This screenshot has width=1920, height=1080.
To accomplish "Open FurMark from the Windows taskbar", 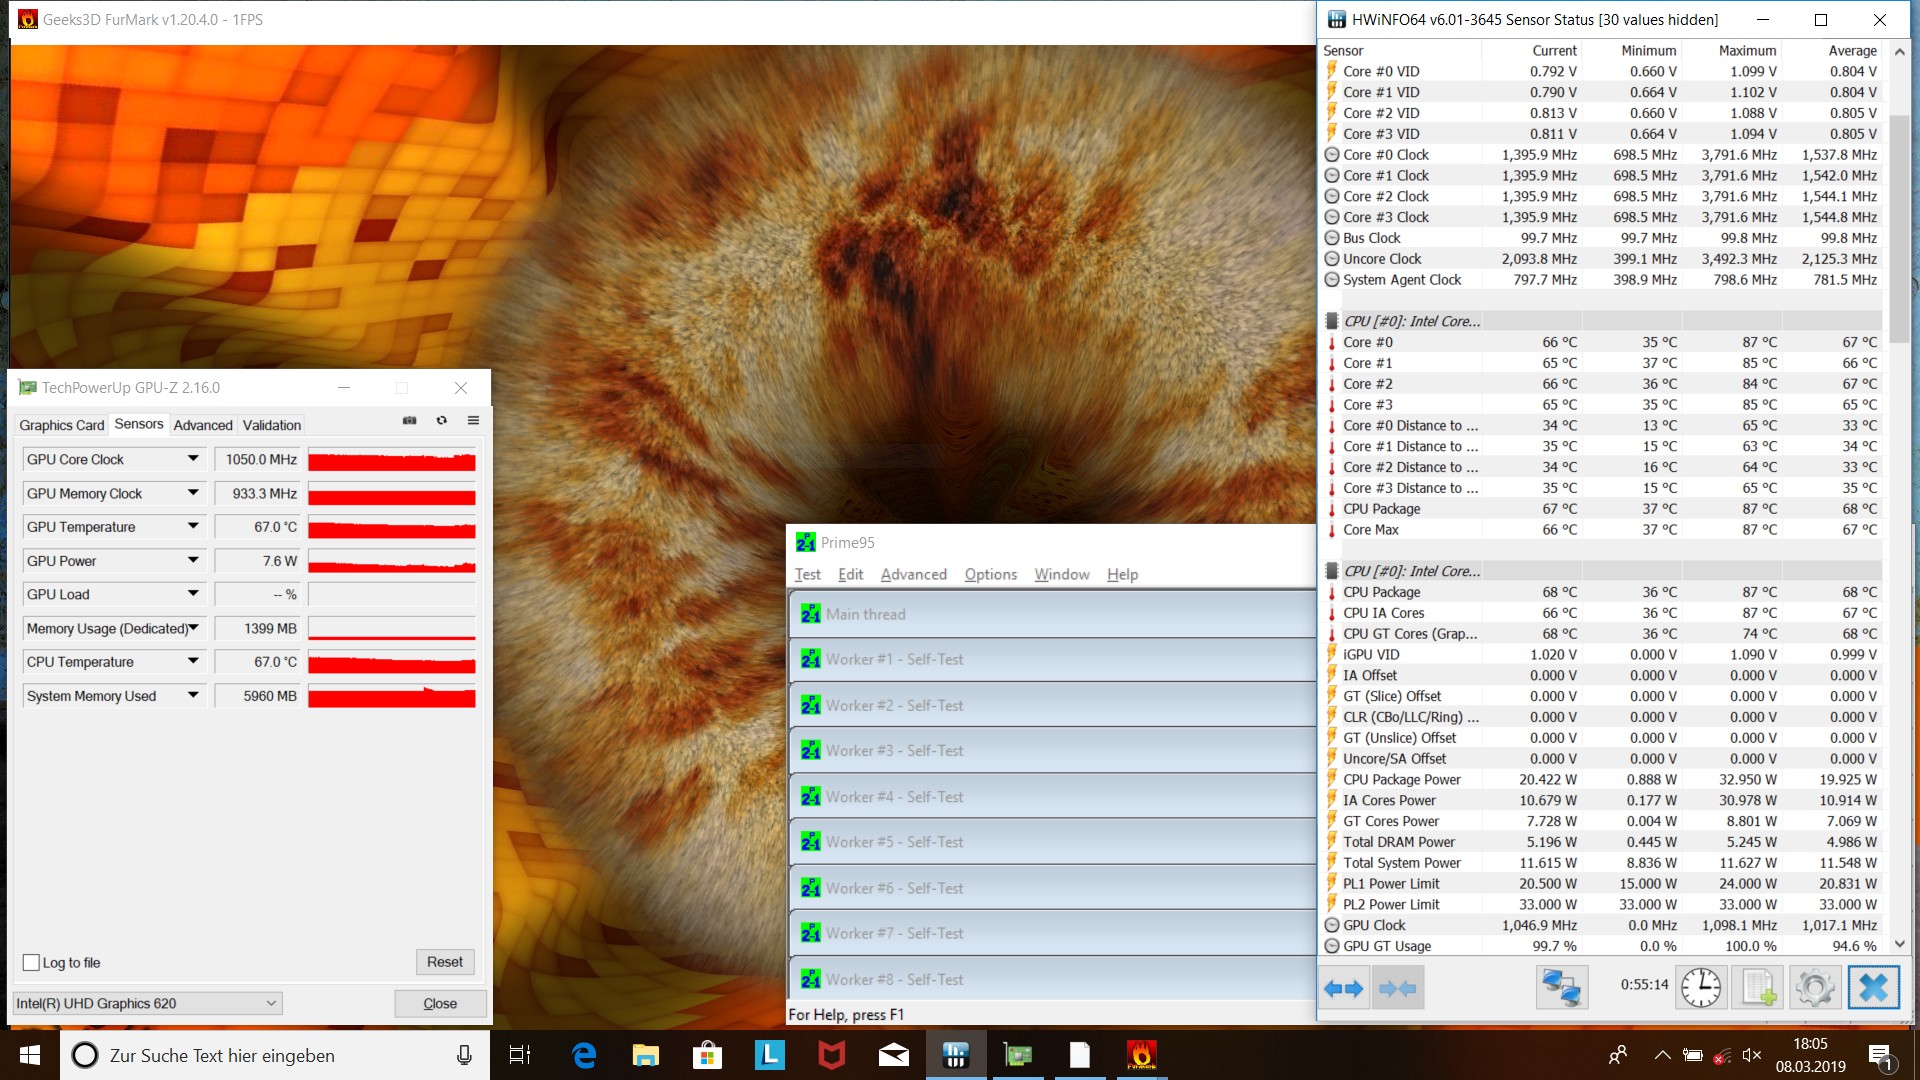I will tap(1141, 1055).
